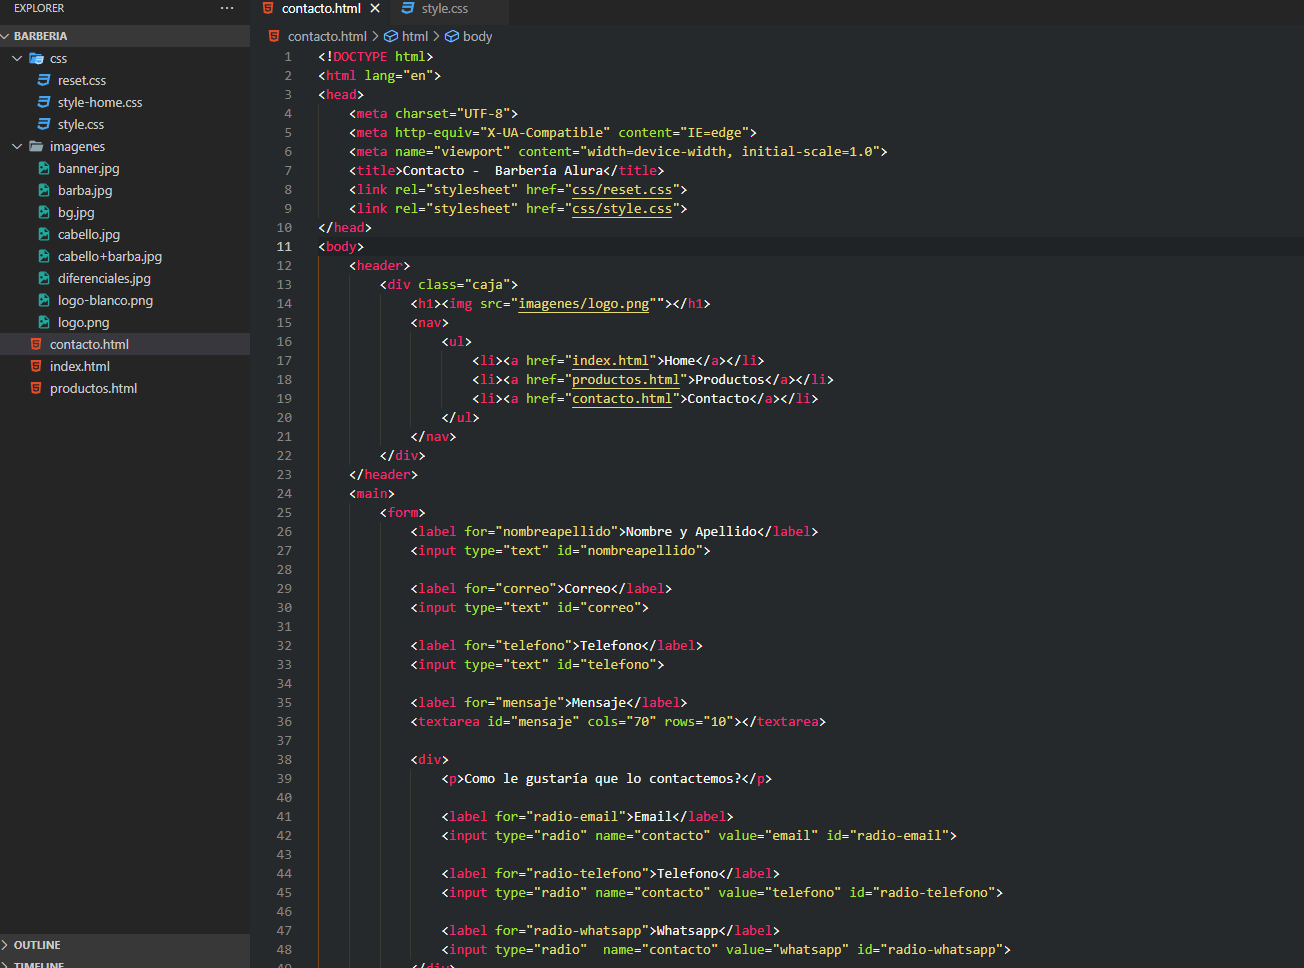Open cabello.jpg image file
Screen dimensions: 1304x968
89,234
